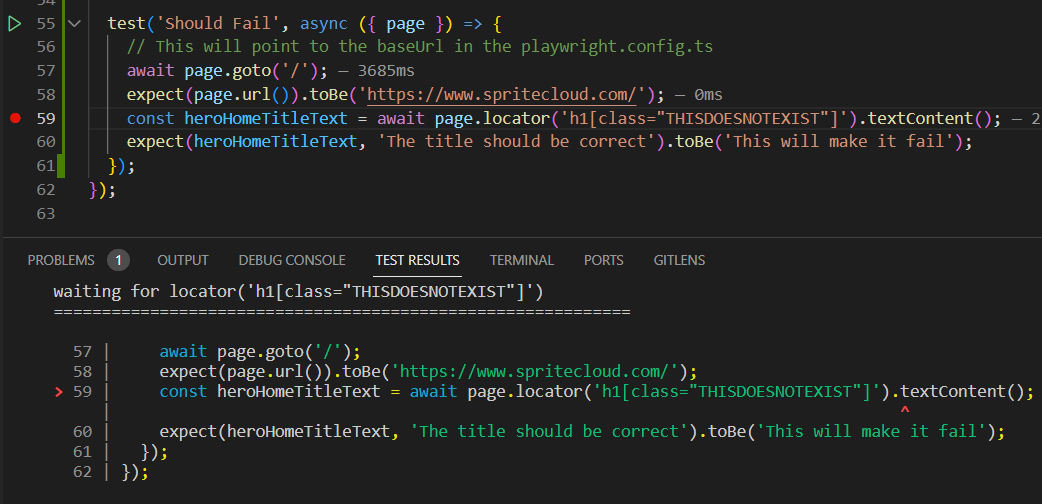This screenshot has width=1042, height=504.
Task: Click the red error arrow at results line 59
Action: 58,392
